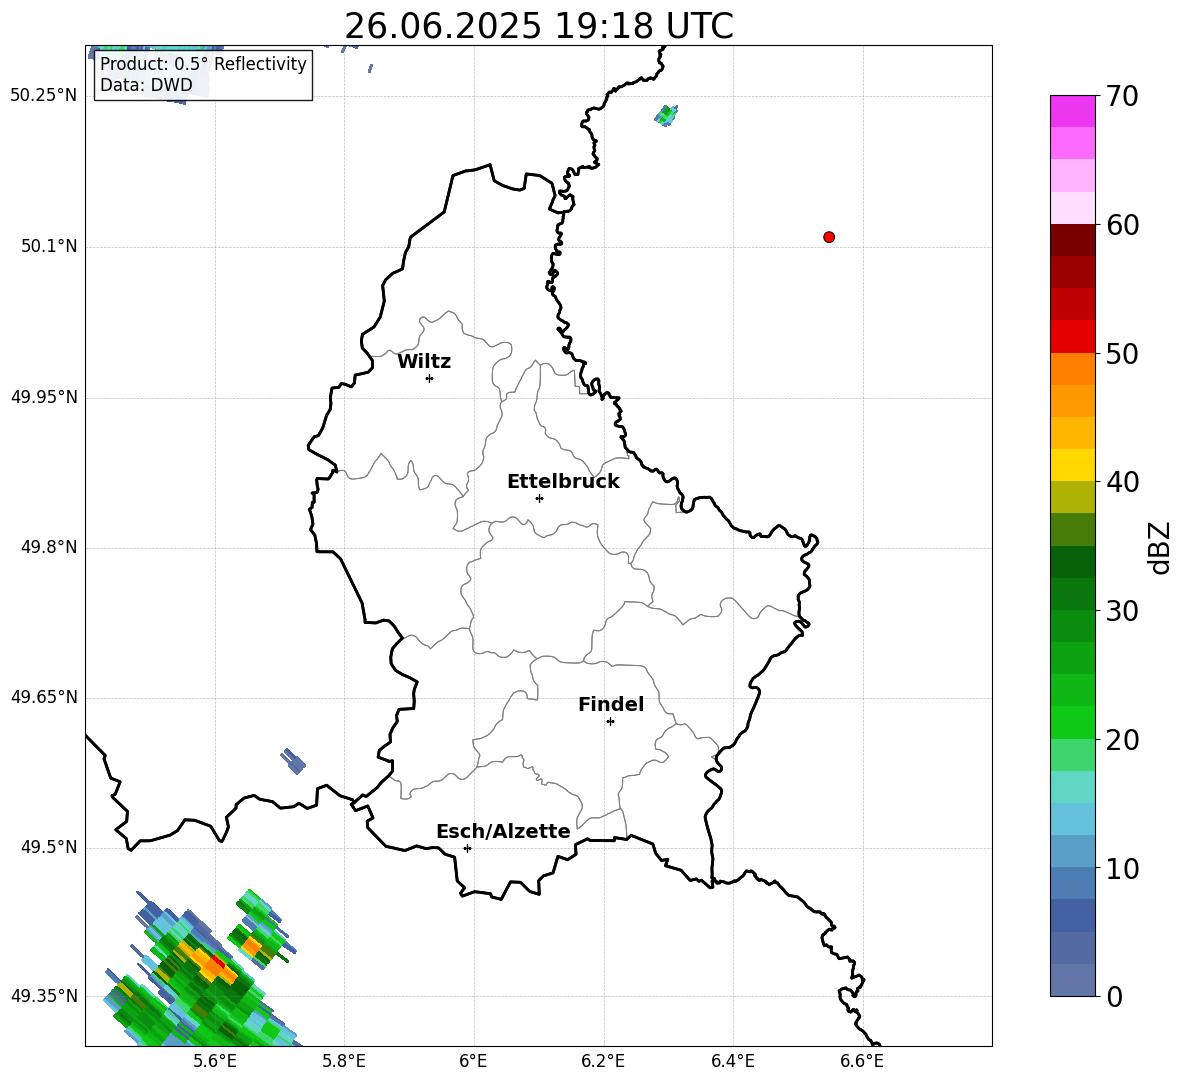Image resolution: width=1184 pixels, height=1081 pixels.
Task: Click the small blue echo west of Luxembourg
Action: tap(293, 761)
